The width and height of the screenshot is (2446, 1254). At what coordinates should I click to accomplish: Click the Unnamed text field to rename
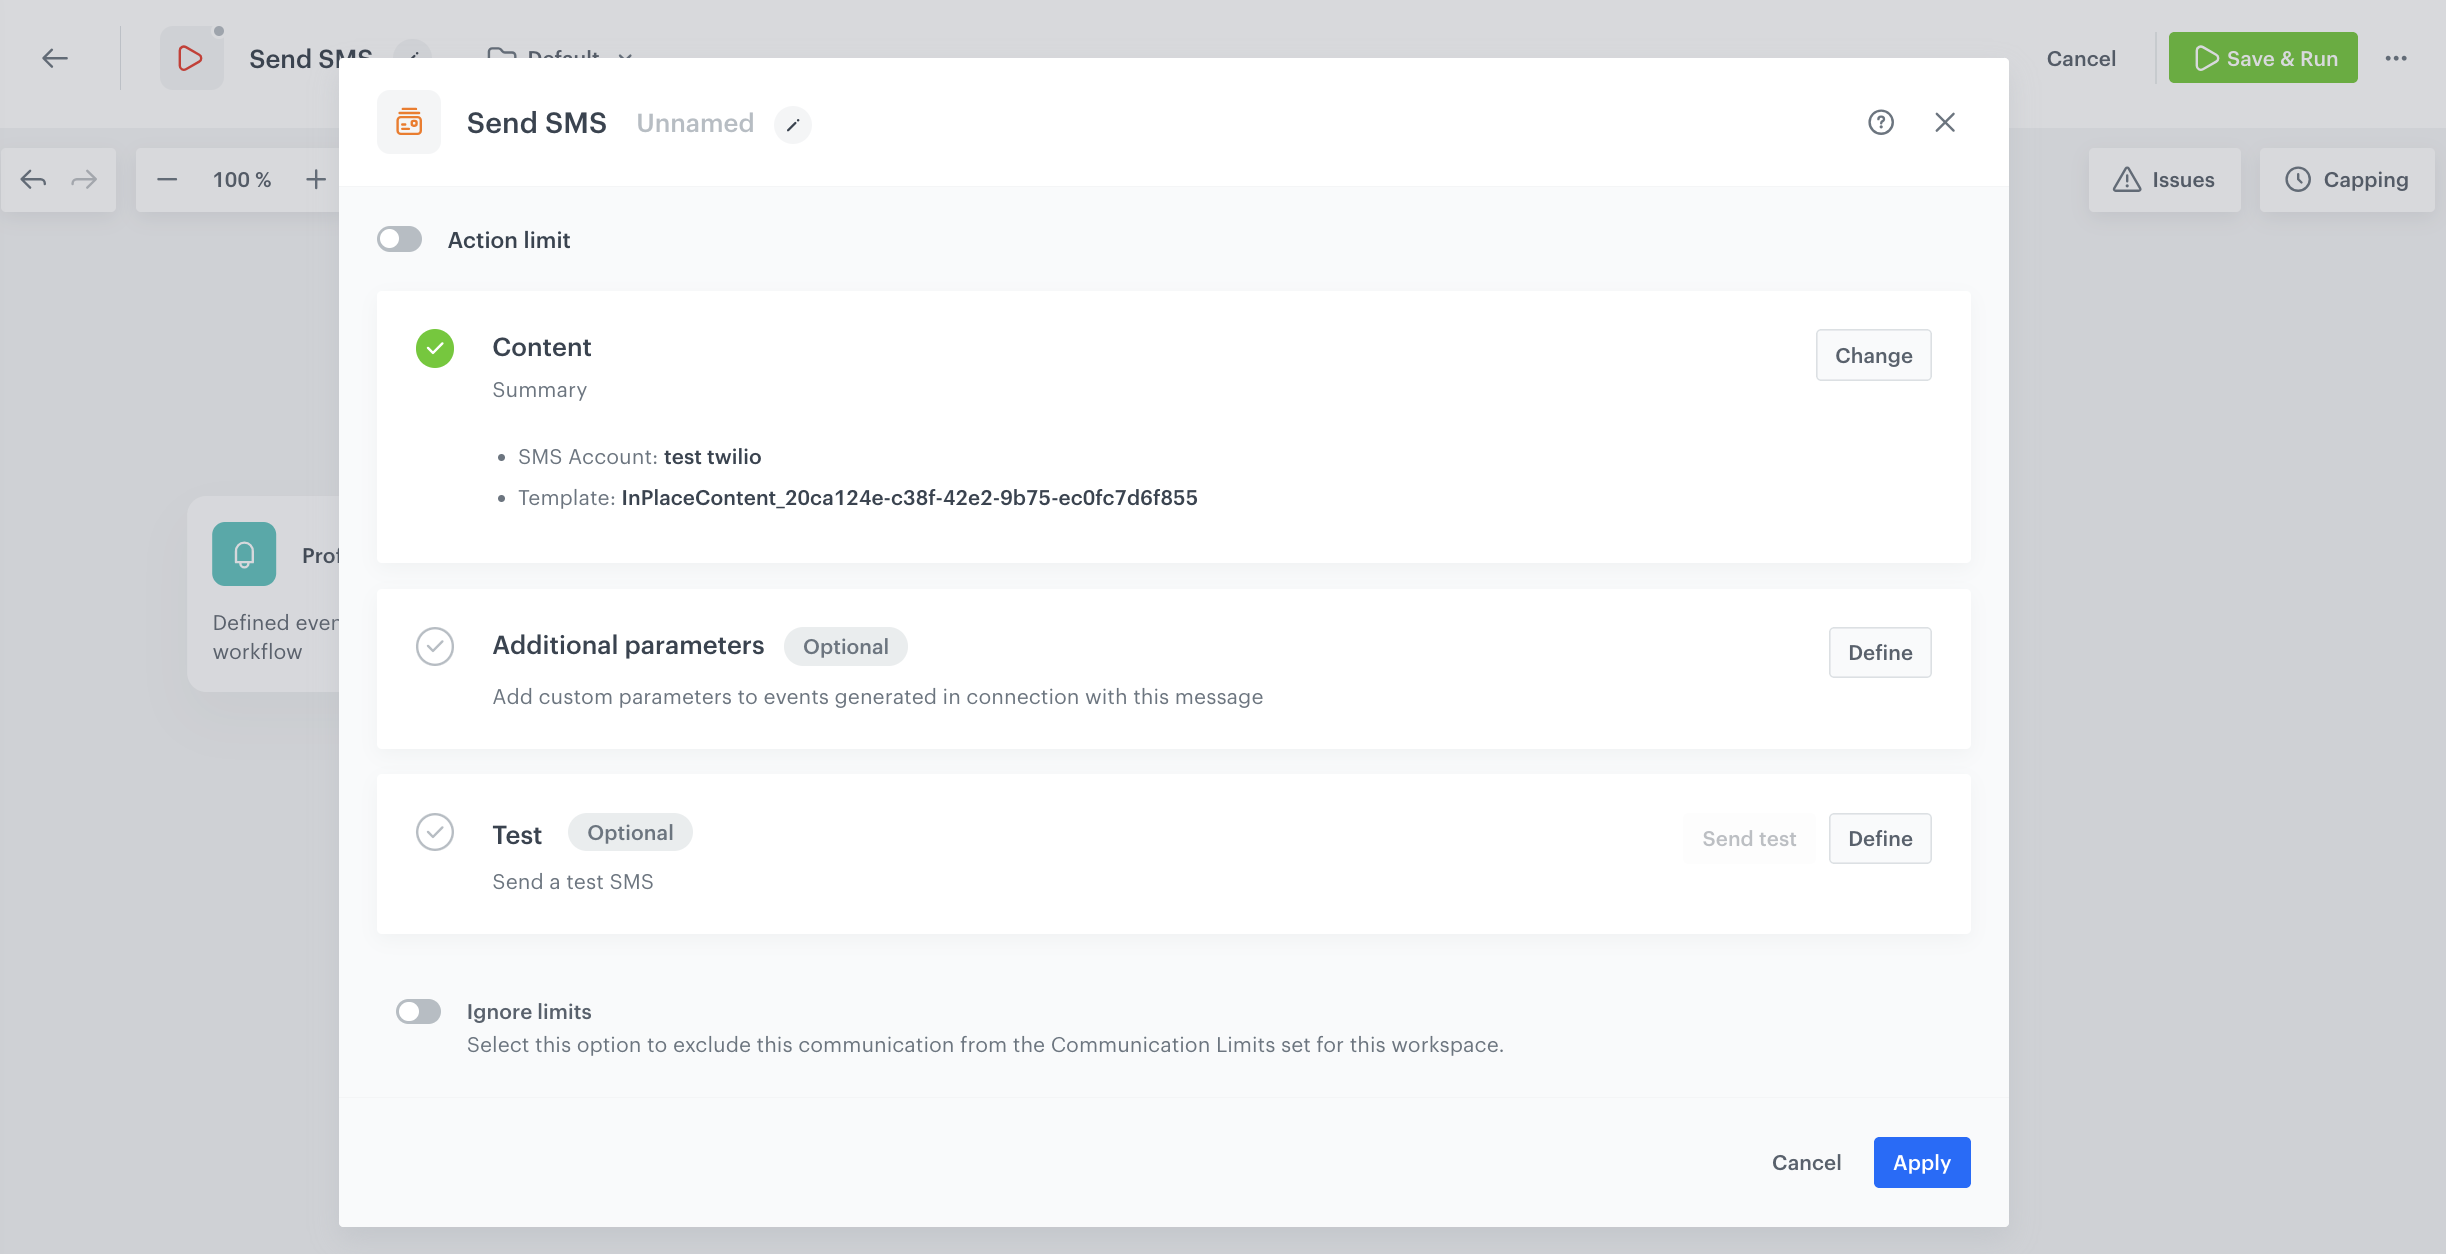tap(695, 122)
